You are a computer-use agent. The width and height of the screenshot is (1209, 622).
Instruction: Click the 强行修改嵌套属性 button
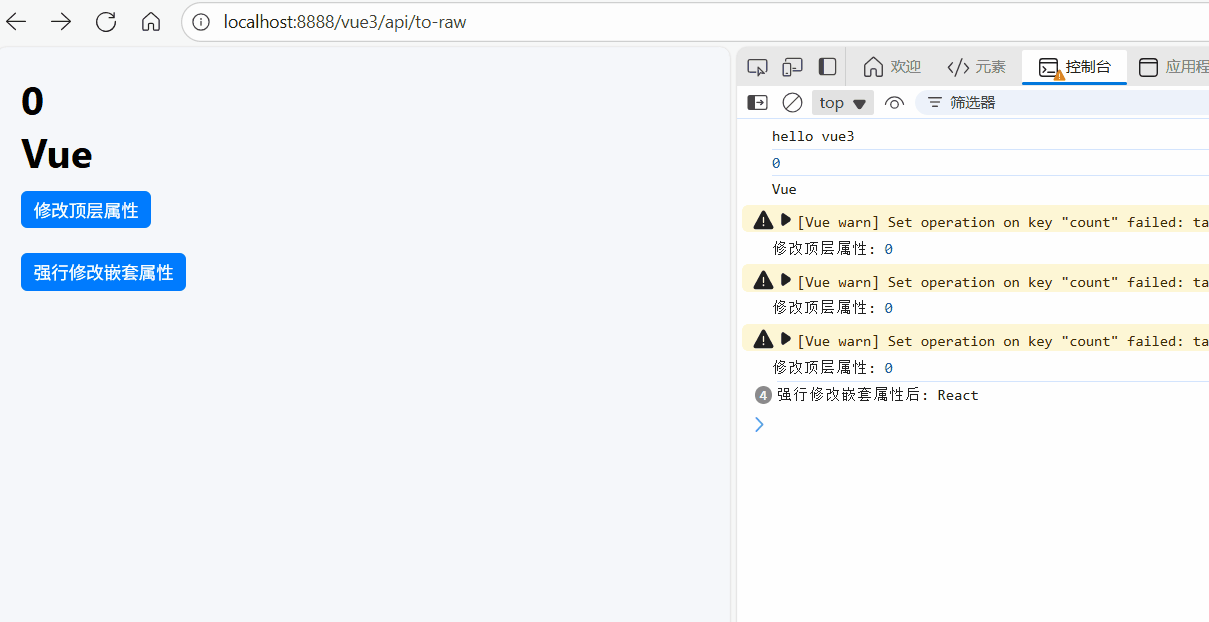104,272
